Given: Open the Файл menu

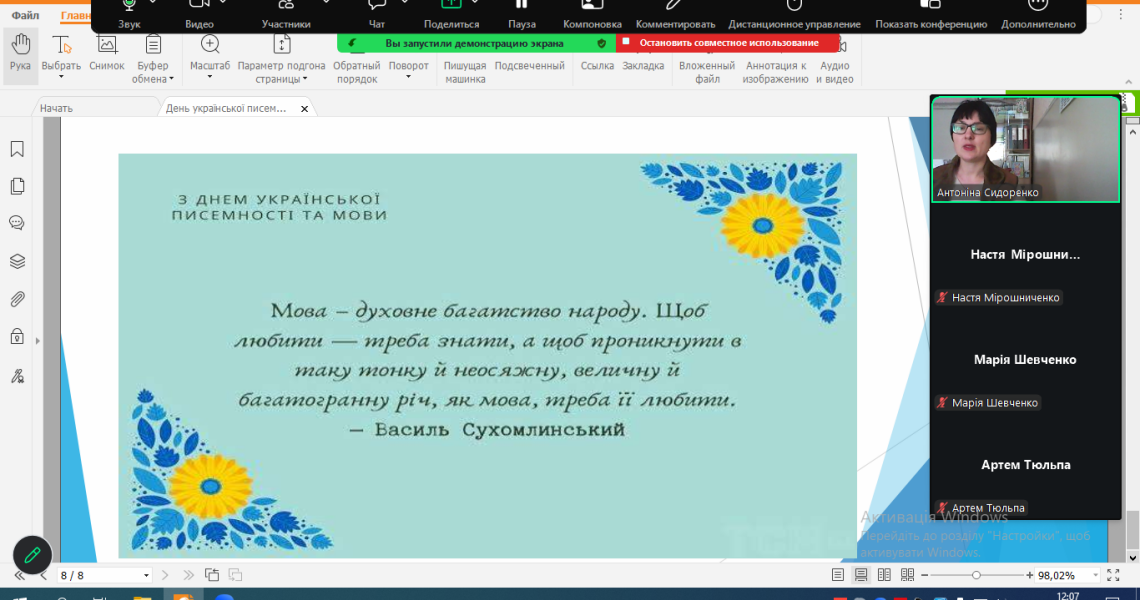Looking at the screenshot, I should (25, 15).
